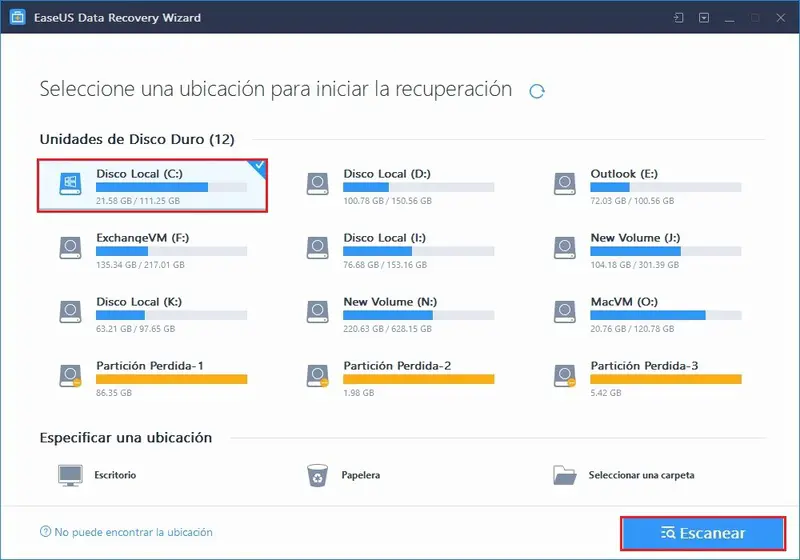The image size is (800, 560).
Task: Click the Disco Local (C:) drive name
Action: [x=139, y=173]
